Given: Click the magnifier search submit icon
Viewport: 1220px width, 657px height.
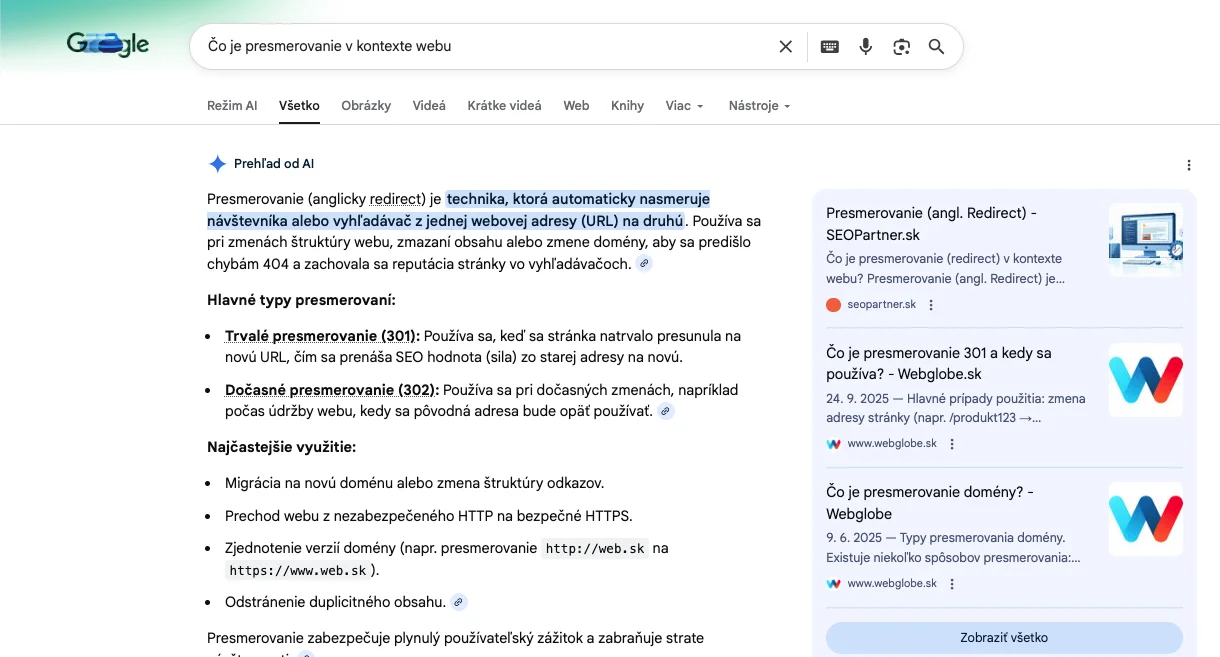Looking at the screenshot, I should pos(936,46).
